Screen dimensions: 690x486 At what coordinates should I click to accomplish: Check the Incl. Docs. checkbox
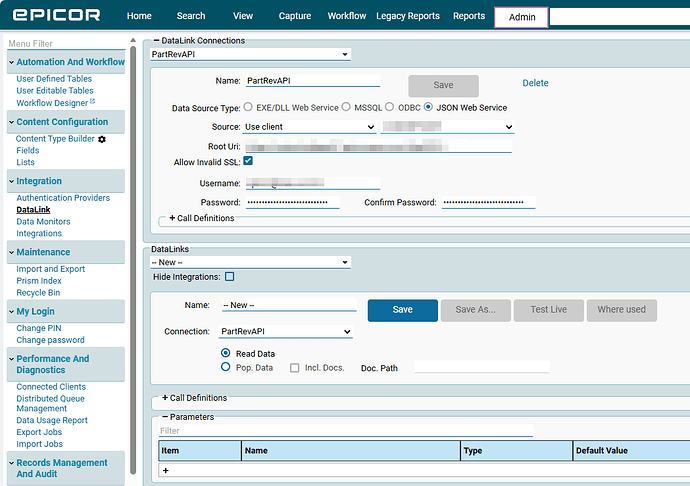point(294,368)
